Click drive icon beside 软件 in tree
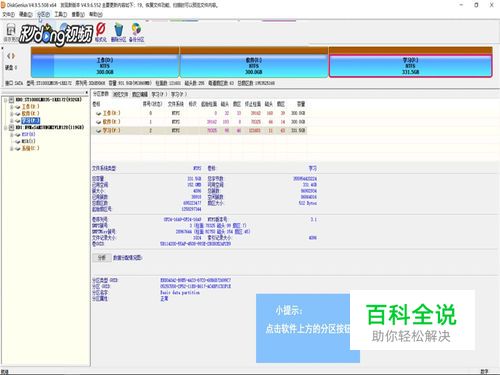Viewport: 500px width, 375px height. pos(18,114)
